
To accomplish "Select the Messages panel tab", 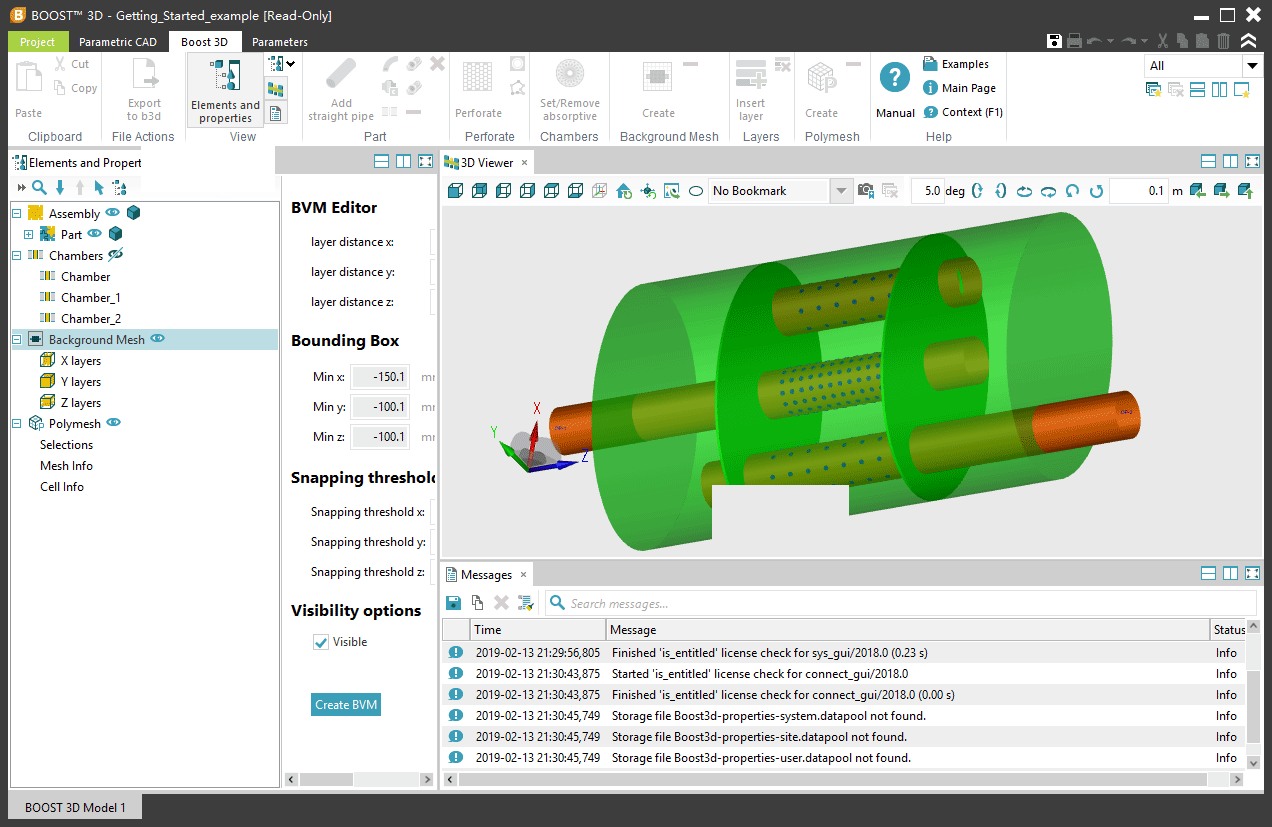I will coord(486,575).
